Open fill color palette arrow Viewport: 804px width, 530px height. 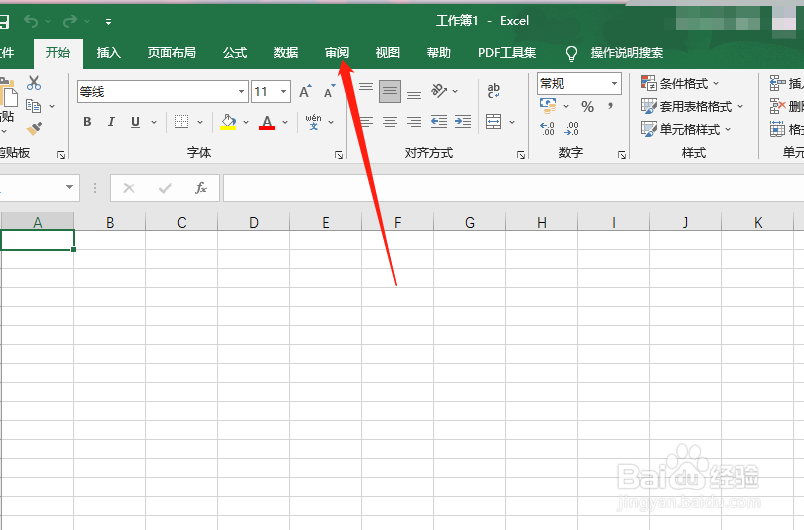[x=246, y=122]
